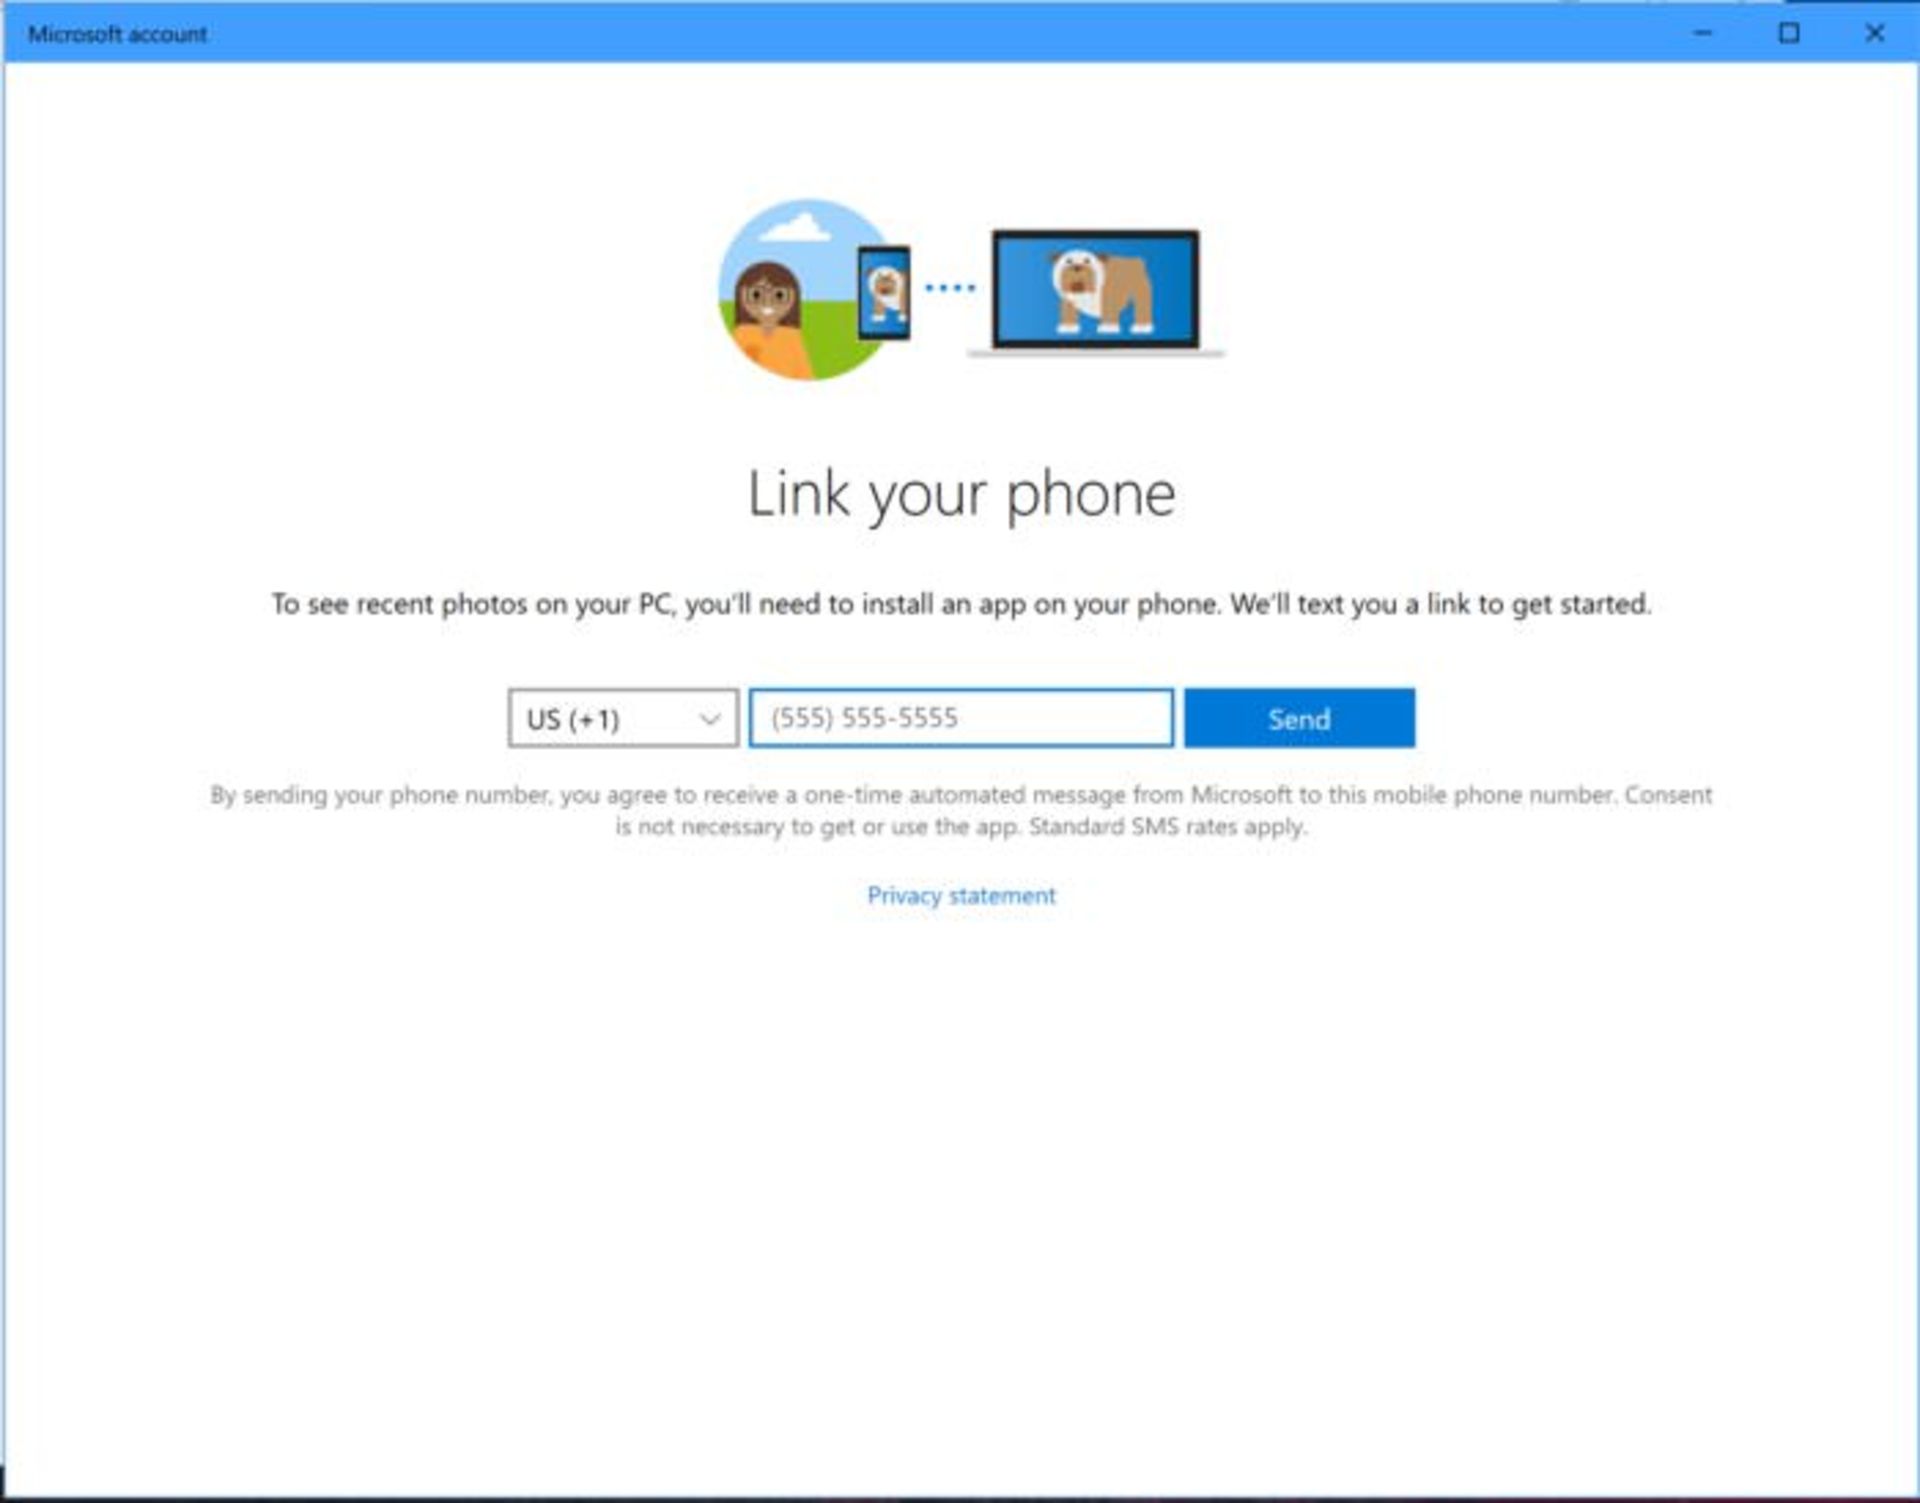Click the Link your phone heading
This screenshot has height=1503, width=1920.
coord(961,494)
